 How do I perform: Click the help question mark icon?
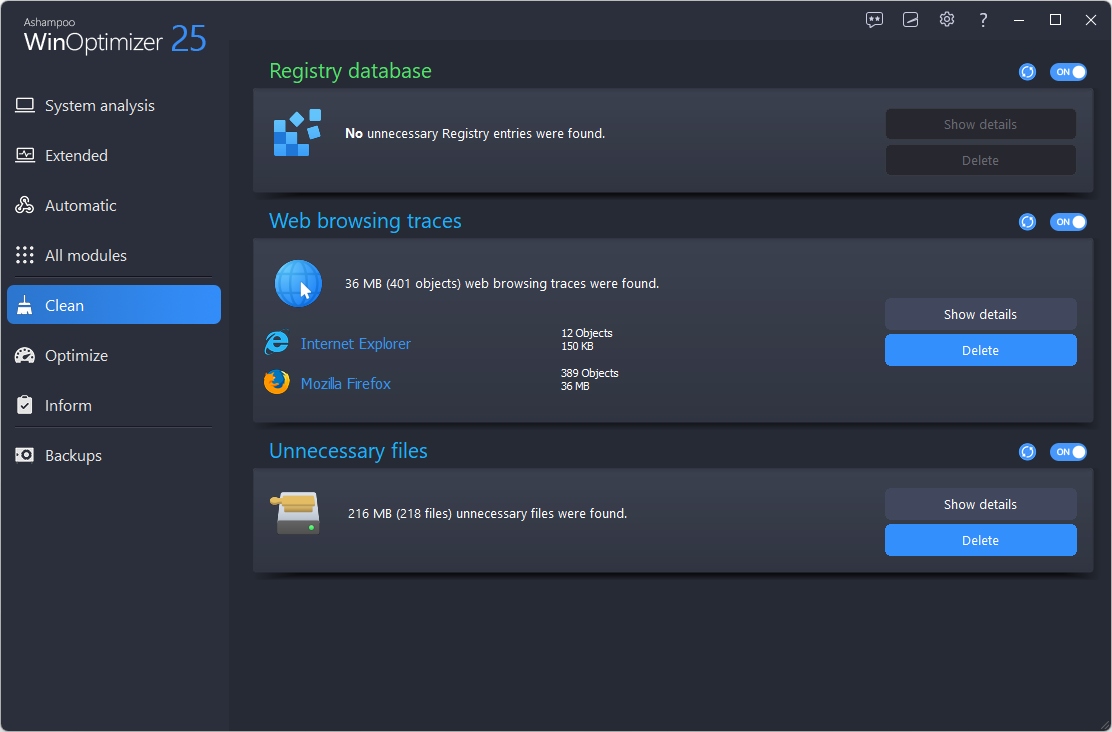tap(983, 20)
